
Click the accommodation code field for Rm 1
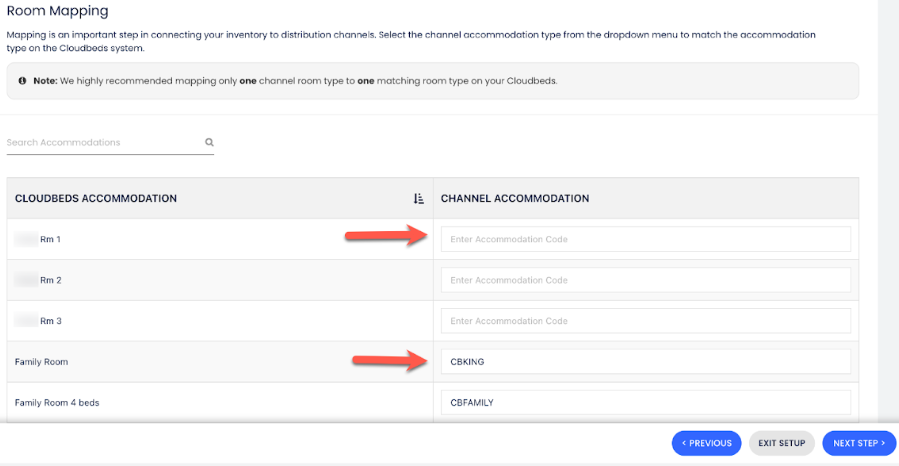[x=645, y=240]
